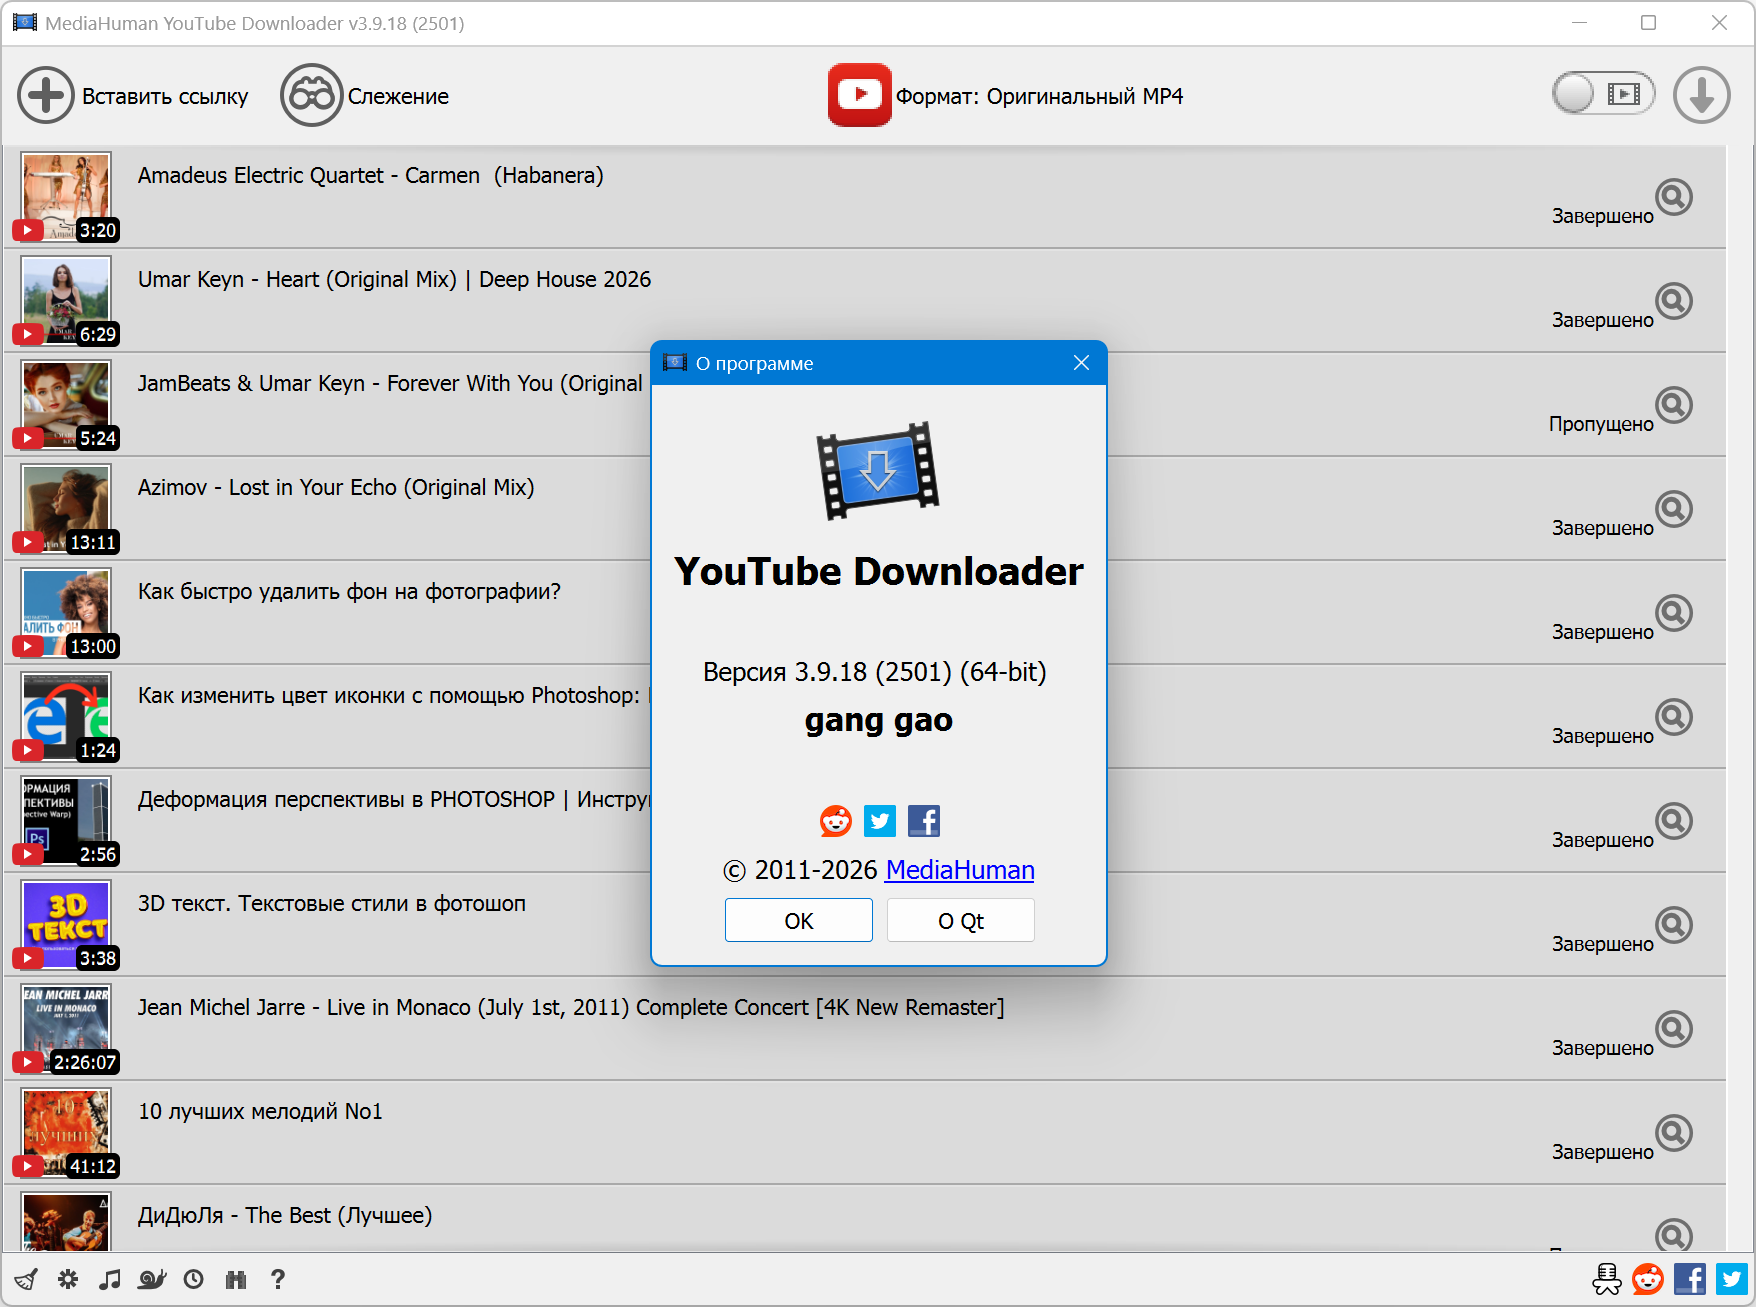
Task: Click the music note icon in bottom bar
Action: point(110,1279)
